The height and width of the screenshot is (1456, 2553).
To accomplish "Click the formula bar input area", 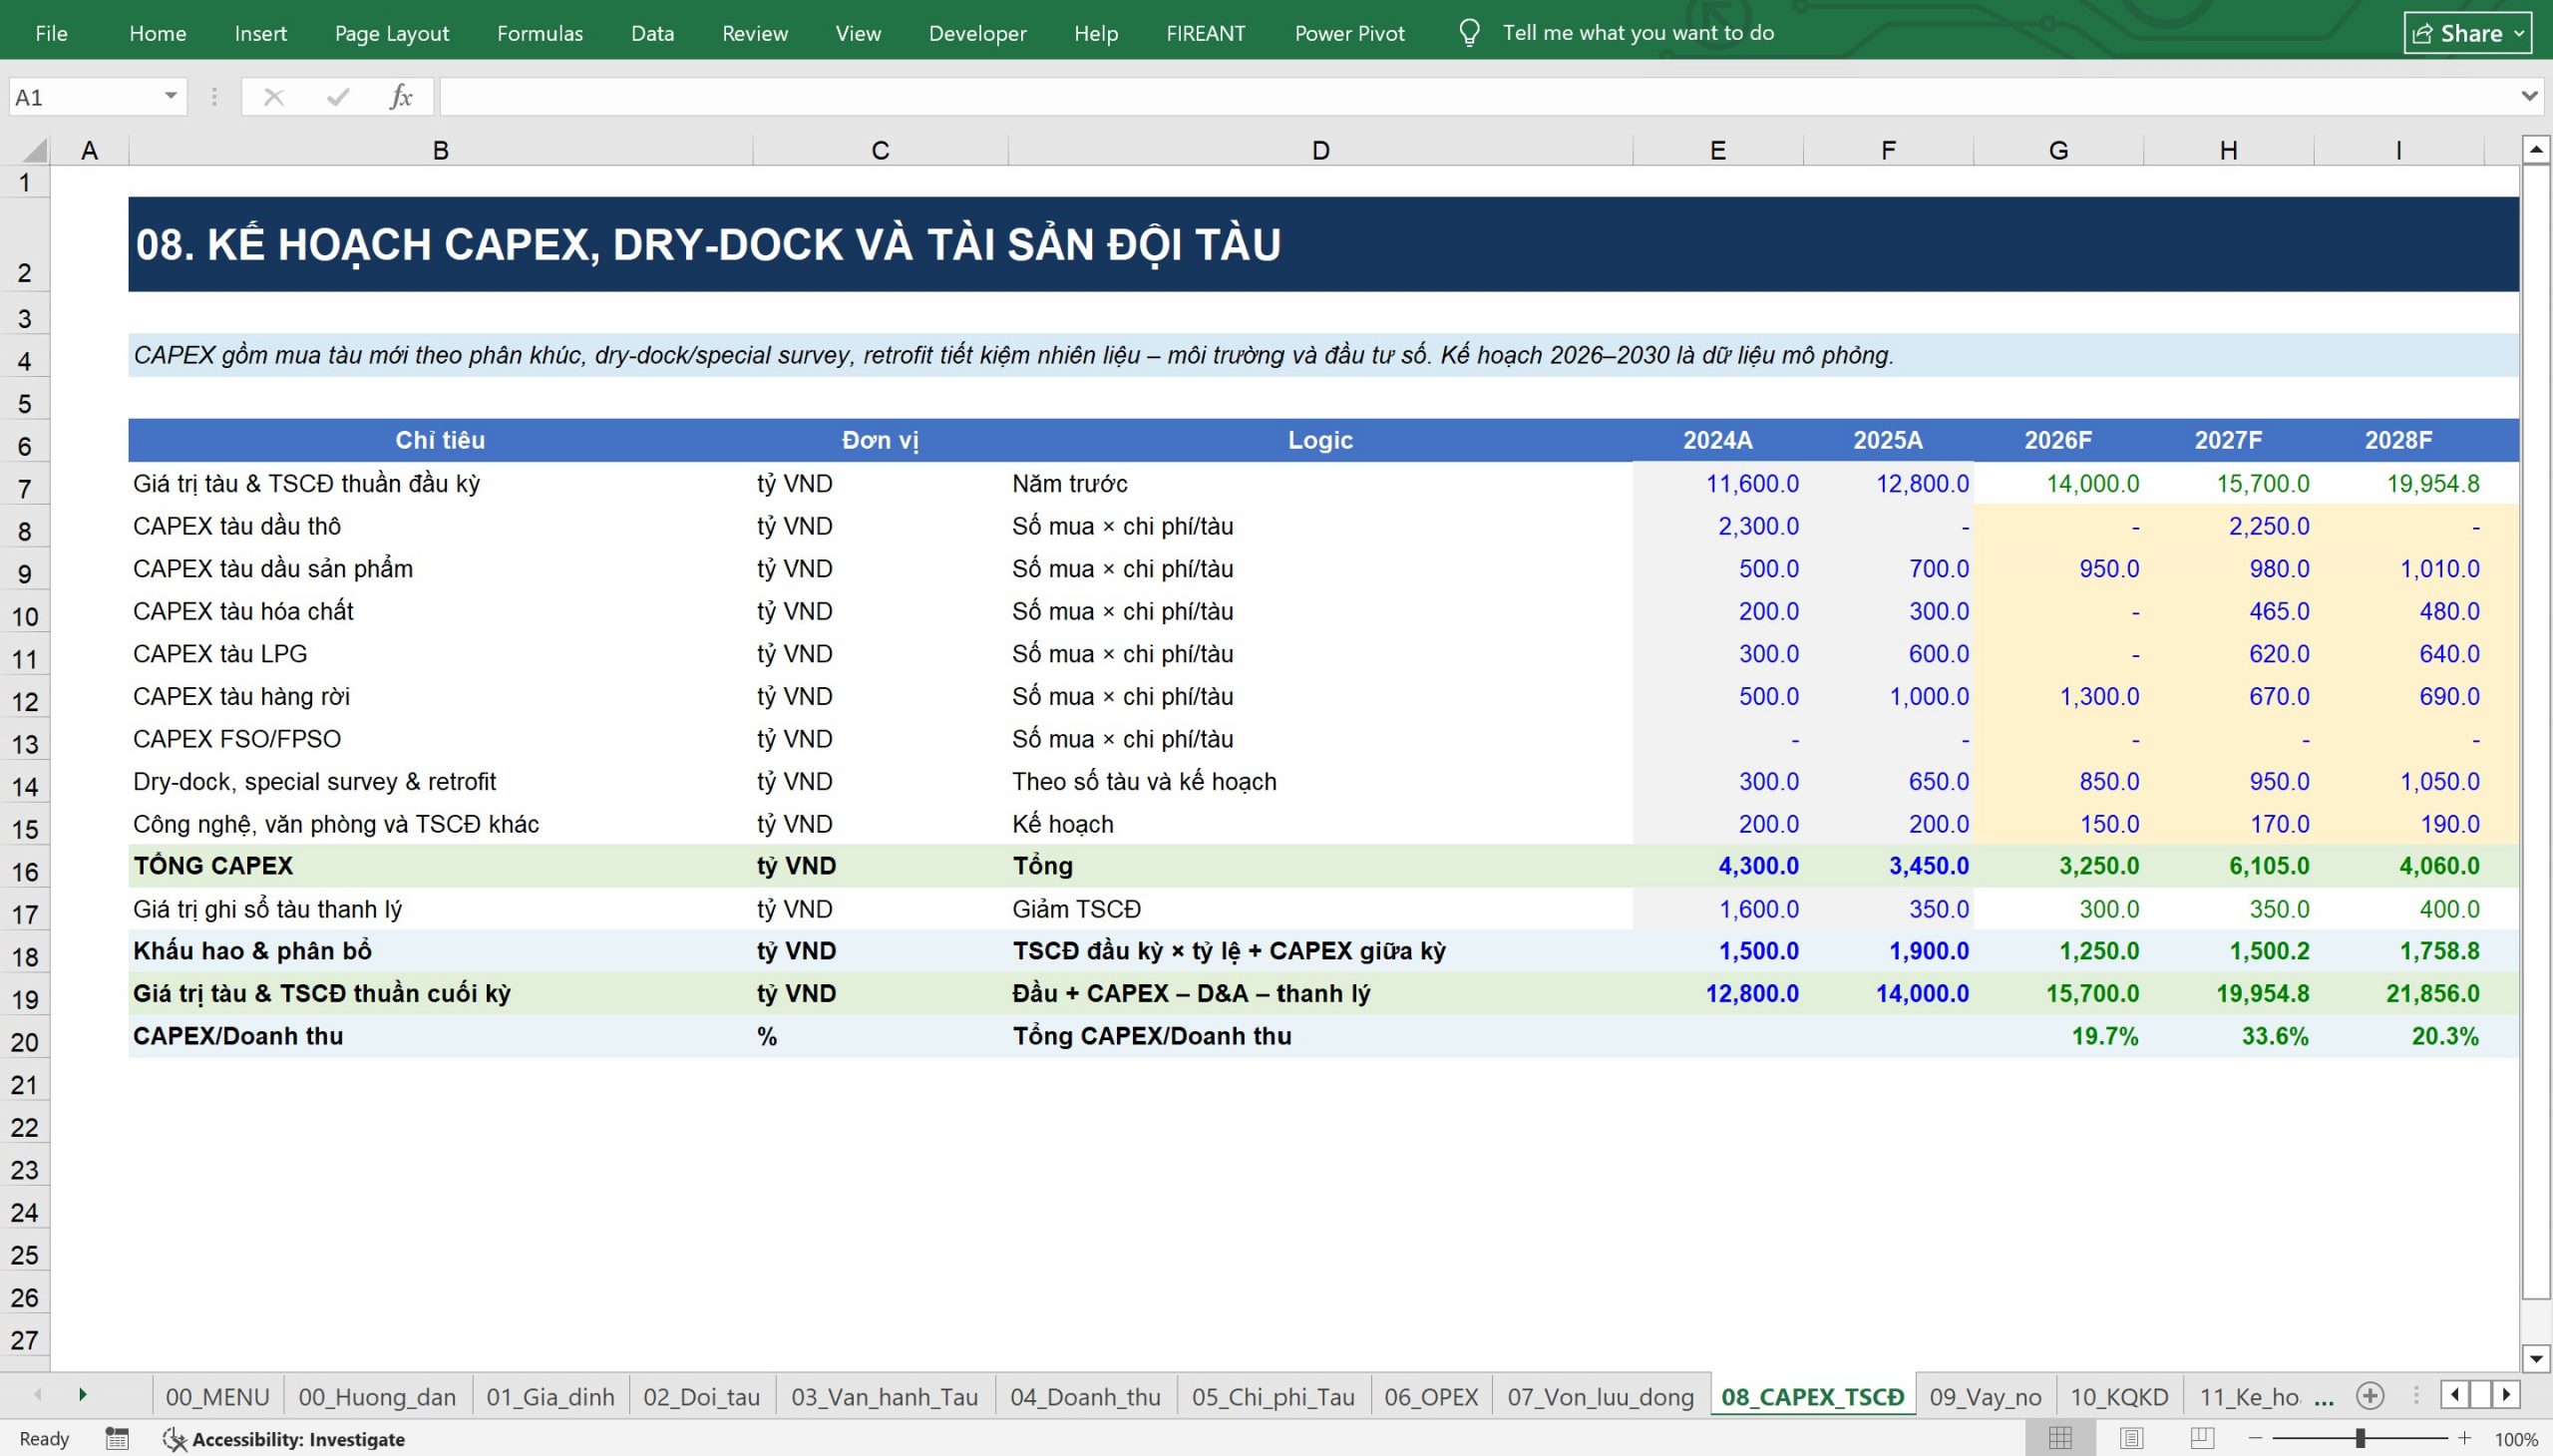I will pyautogui.click(x=1475, y=97).
